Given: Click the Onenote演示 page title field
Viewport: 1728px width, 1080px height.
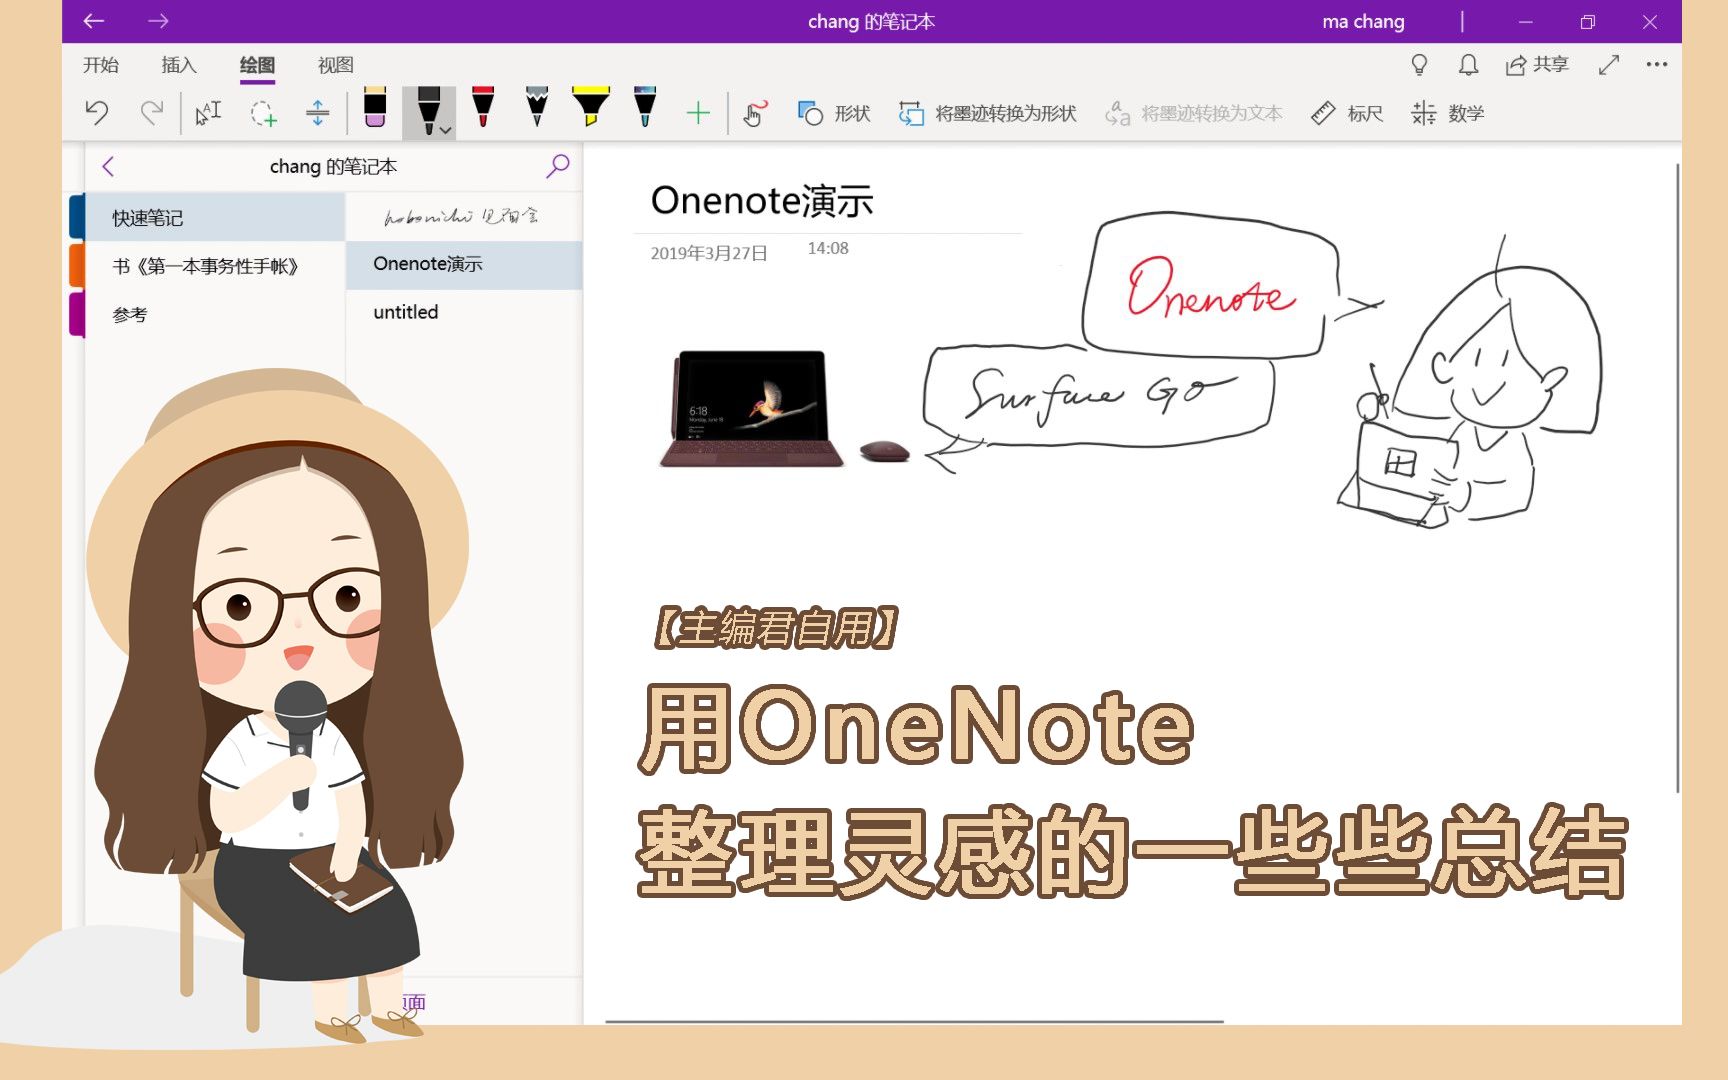Looking at the screenshot, I should (762, 201).
